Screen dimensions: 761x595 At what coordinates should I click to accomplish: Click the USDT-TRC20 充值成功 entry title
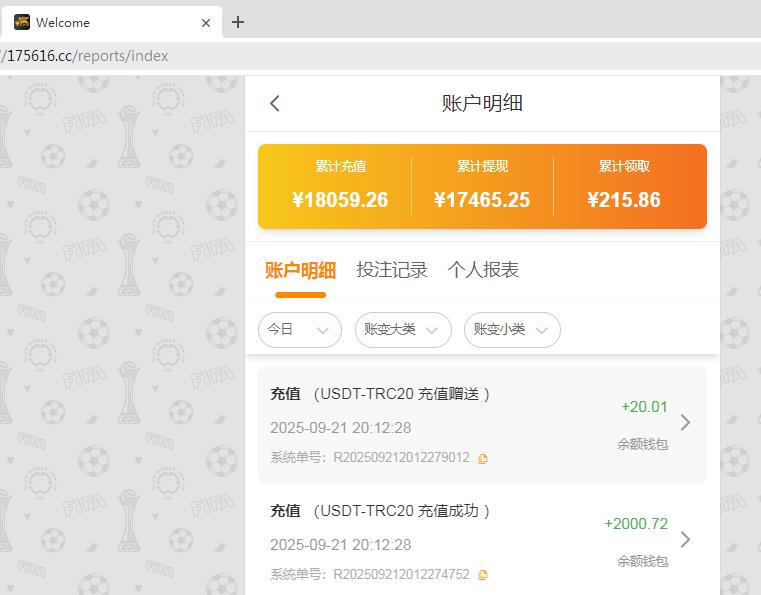point(380,511)
